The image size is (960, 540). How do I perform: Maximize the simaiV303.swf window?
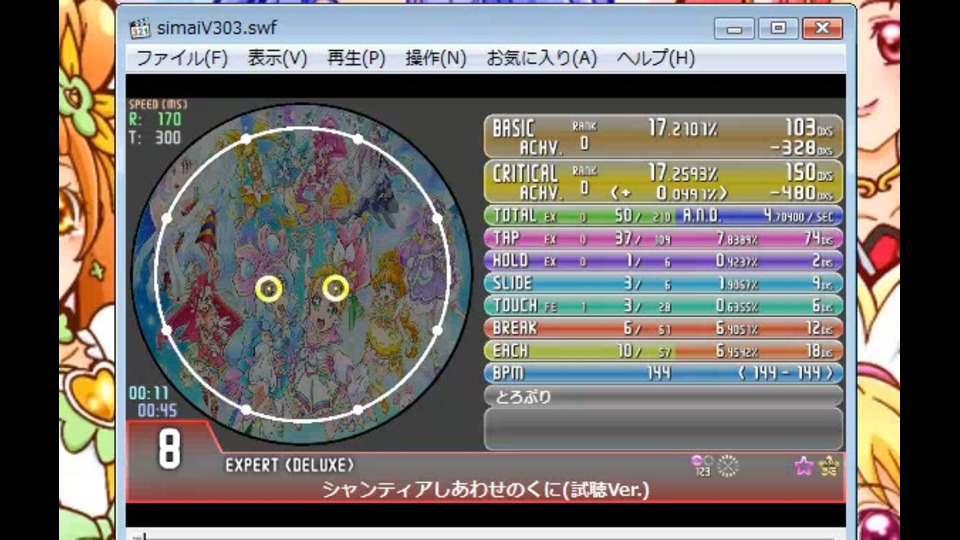click(x=778, y=28)
